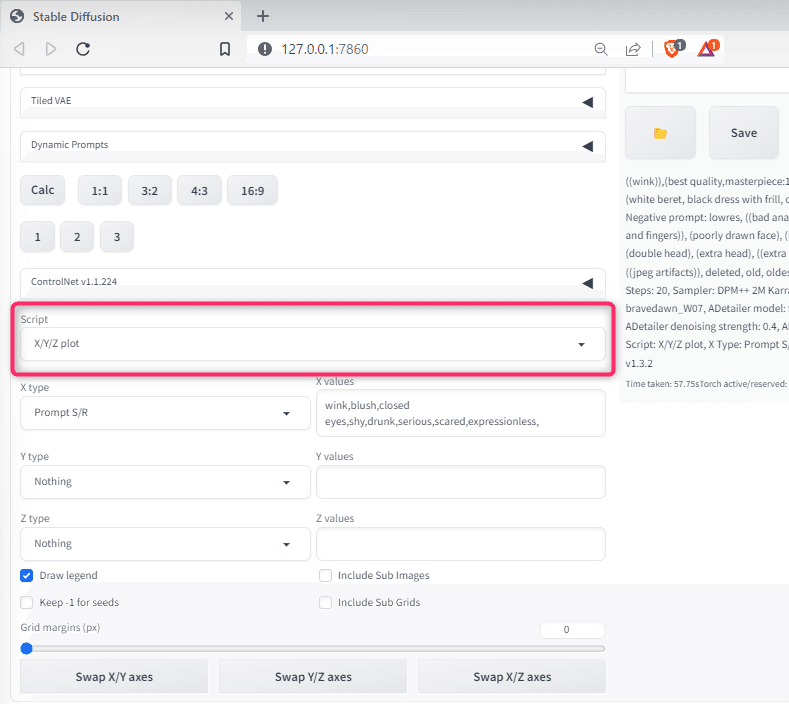Uncheck the Draw legend checkbox
This screenshot has width=789, height=704.
(27, 575)
